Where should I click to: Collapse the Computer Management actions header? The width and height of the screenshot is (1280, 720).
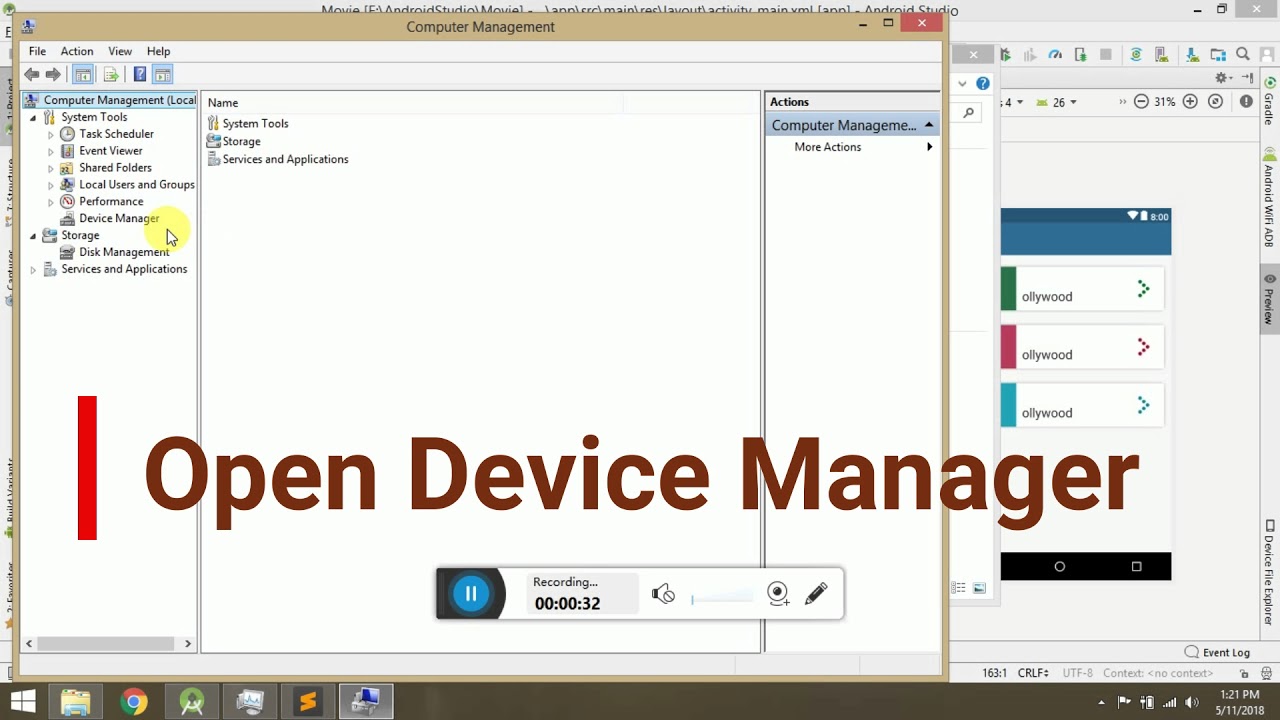[929, 125]
